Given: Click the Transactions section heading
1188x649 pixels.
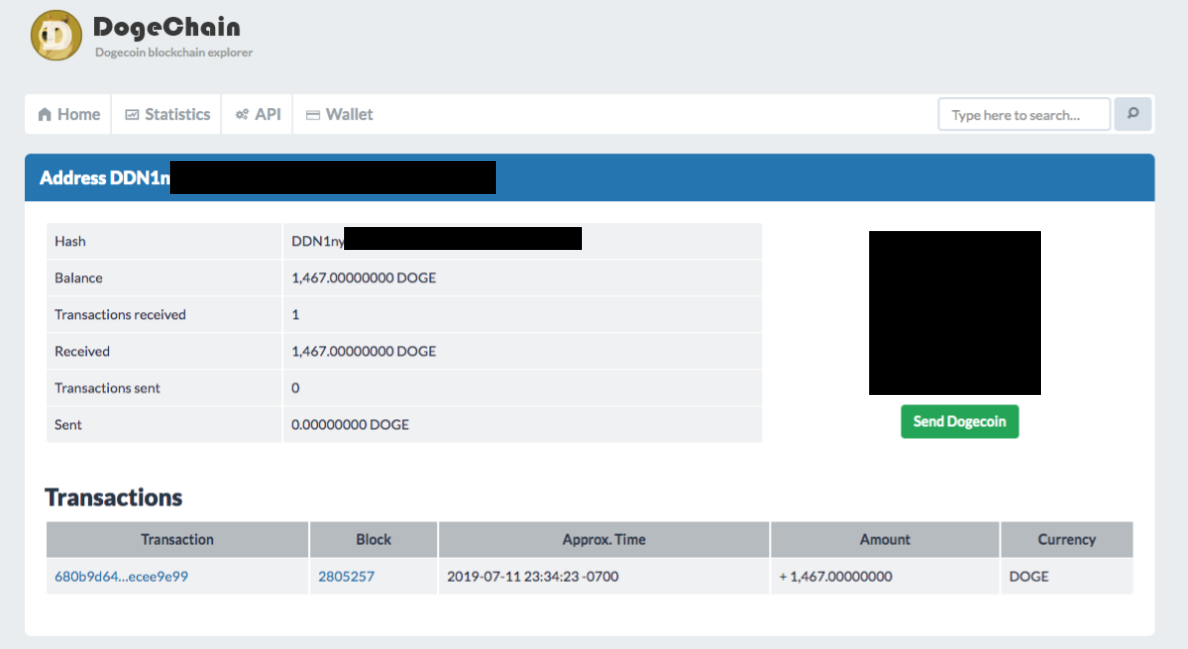Looking at the screenshot, I should (x=114, y=498).
